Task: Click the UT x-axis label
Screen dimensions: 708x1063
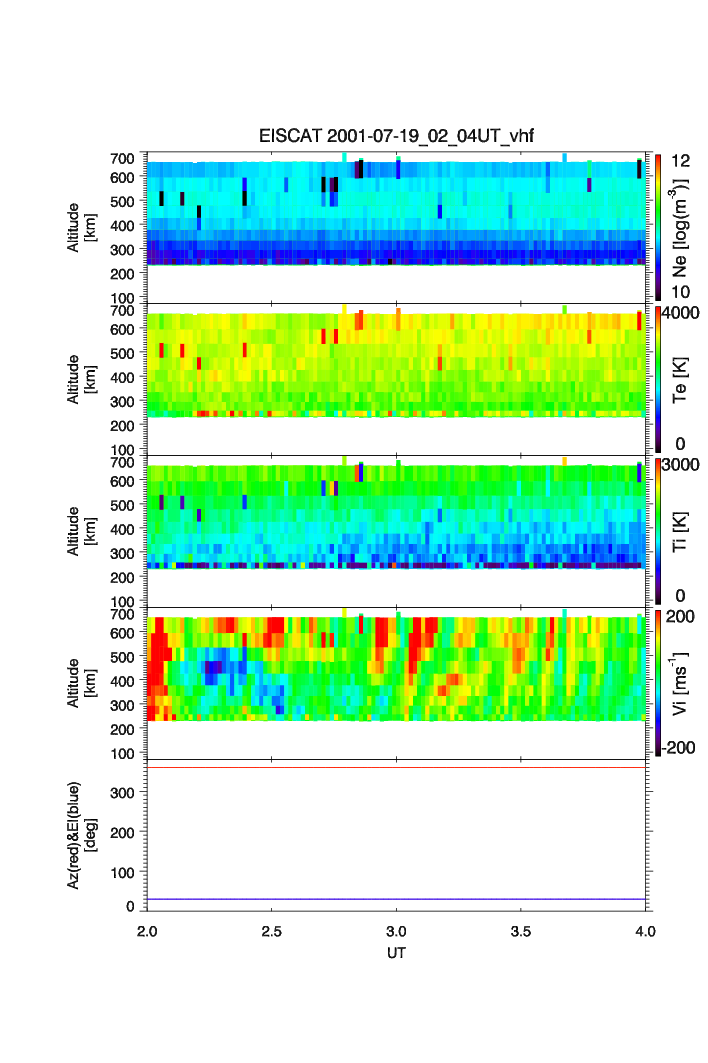Action: [397, 953]
